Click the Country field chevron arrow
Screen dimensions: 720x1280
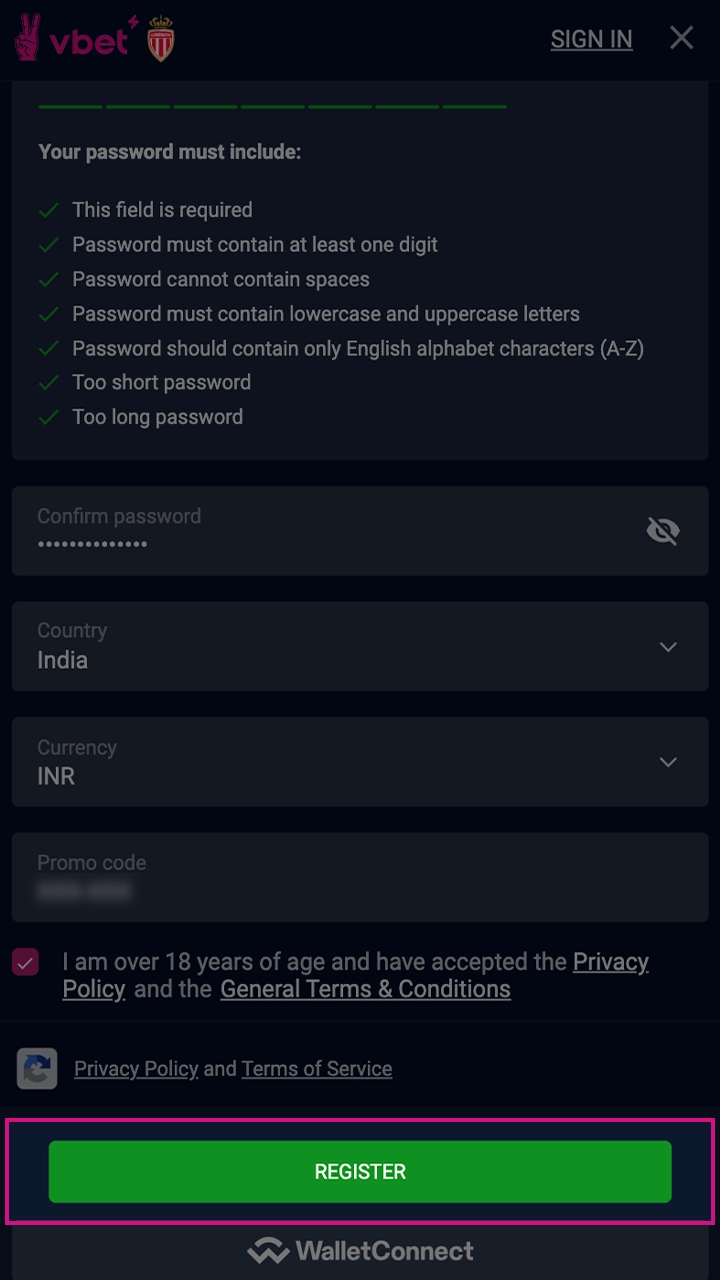(668, 647)
